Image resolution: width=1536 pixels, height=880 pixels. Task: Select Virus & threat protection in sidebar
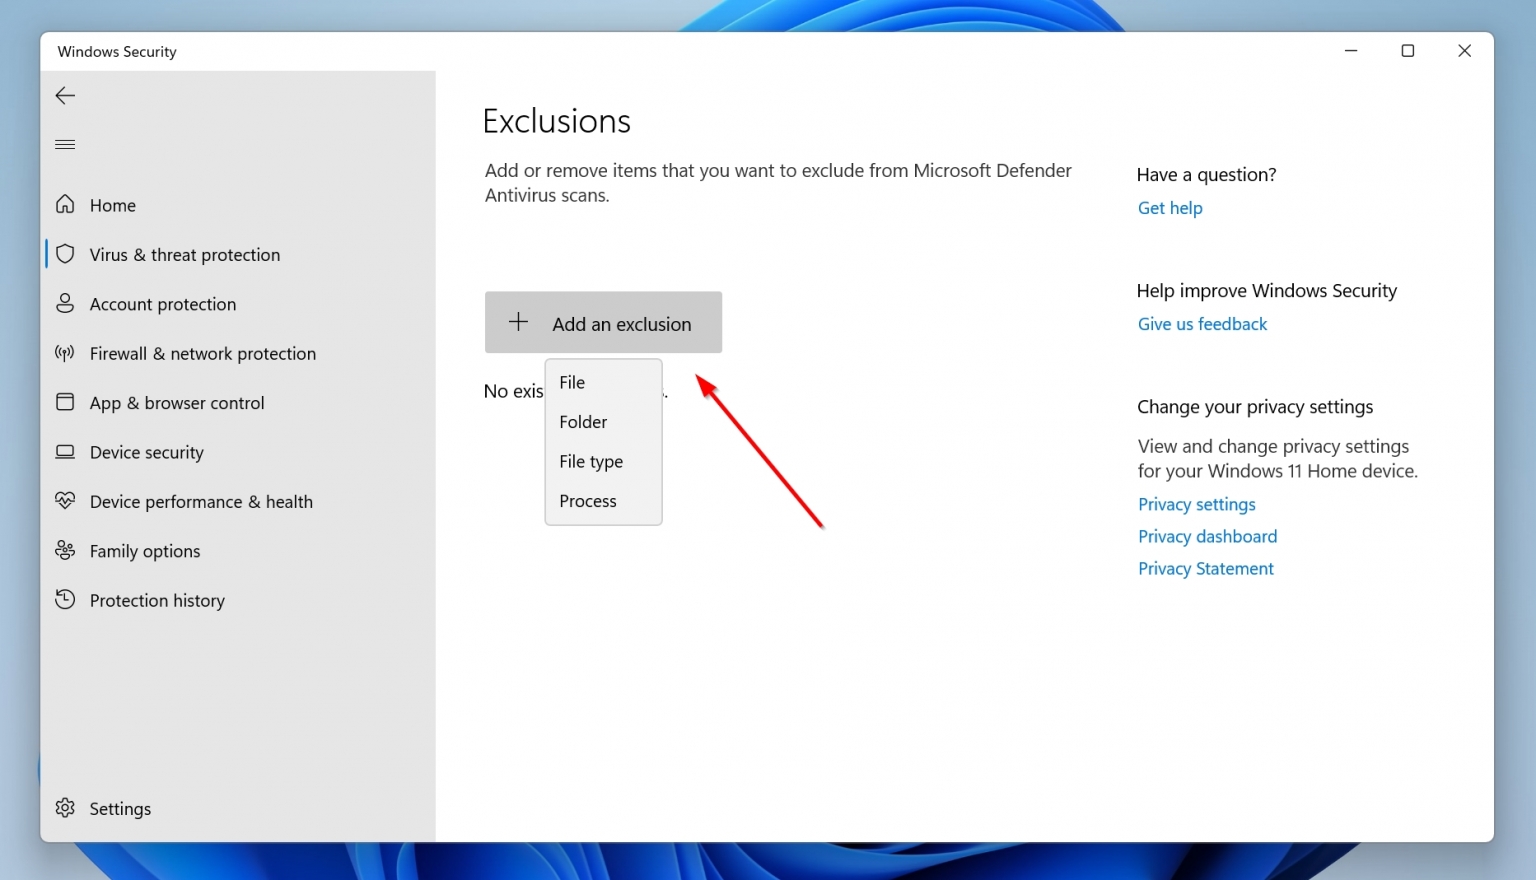point(184,254)
